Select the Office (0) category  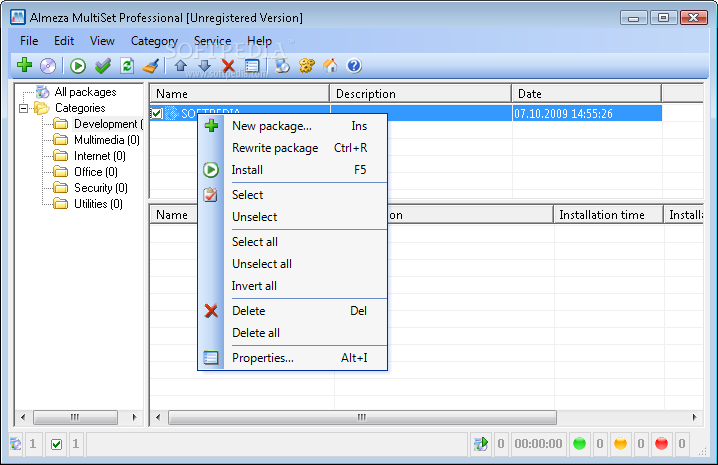coord(96,172)
